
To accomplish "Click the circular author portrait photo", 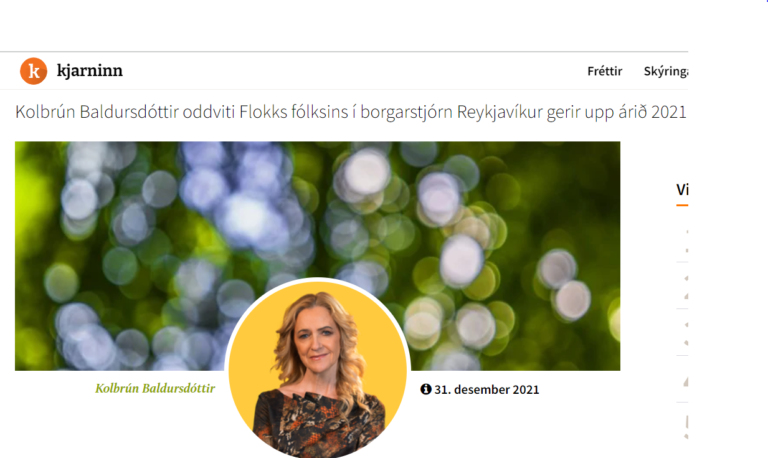I will click(318, 368).
